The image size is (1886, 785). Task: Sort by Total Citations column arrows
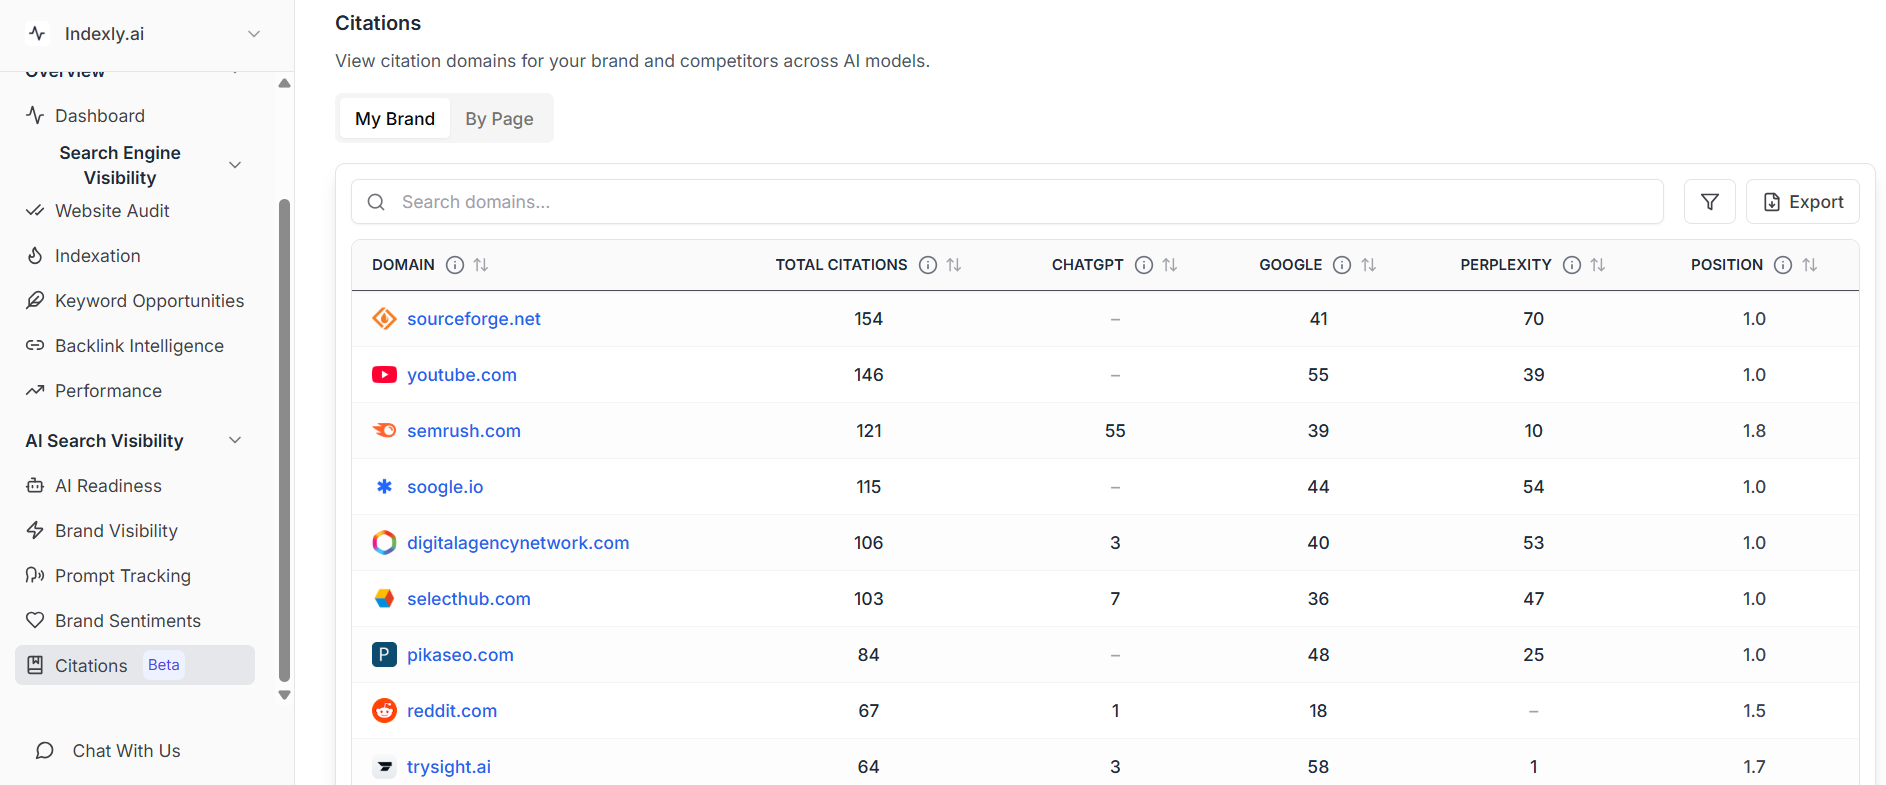pyautogui.click(x=954, y=265)
